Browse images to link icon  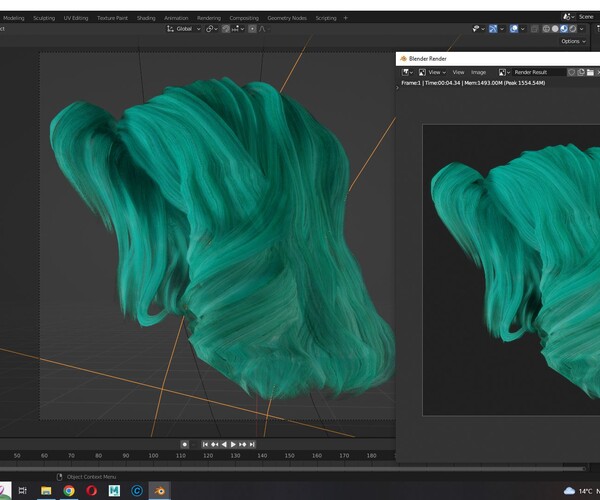[x=504, y=72]
